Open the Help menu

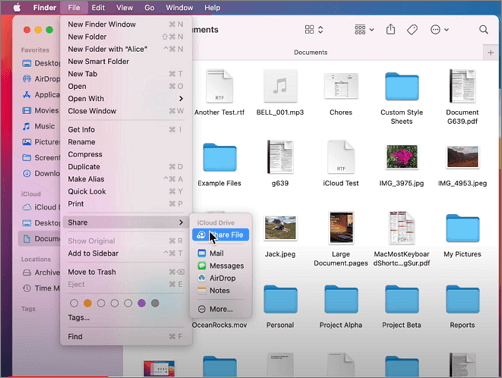212,7
